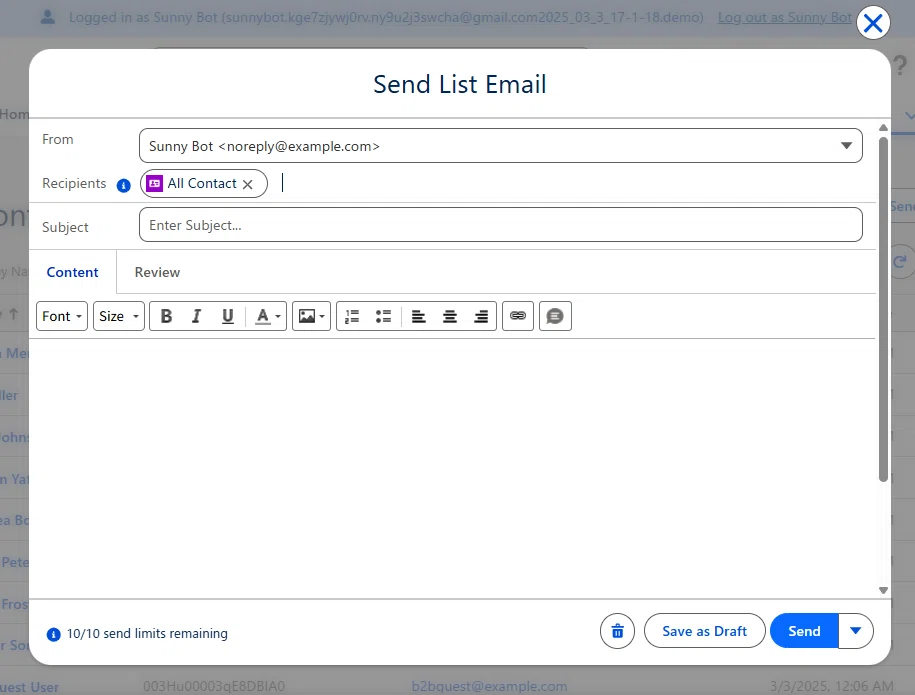Click the send limits info icon
Screen dimensions: 915x695
(x=53, y=634)
